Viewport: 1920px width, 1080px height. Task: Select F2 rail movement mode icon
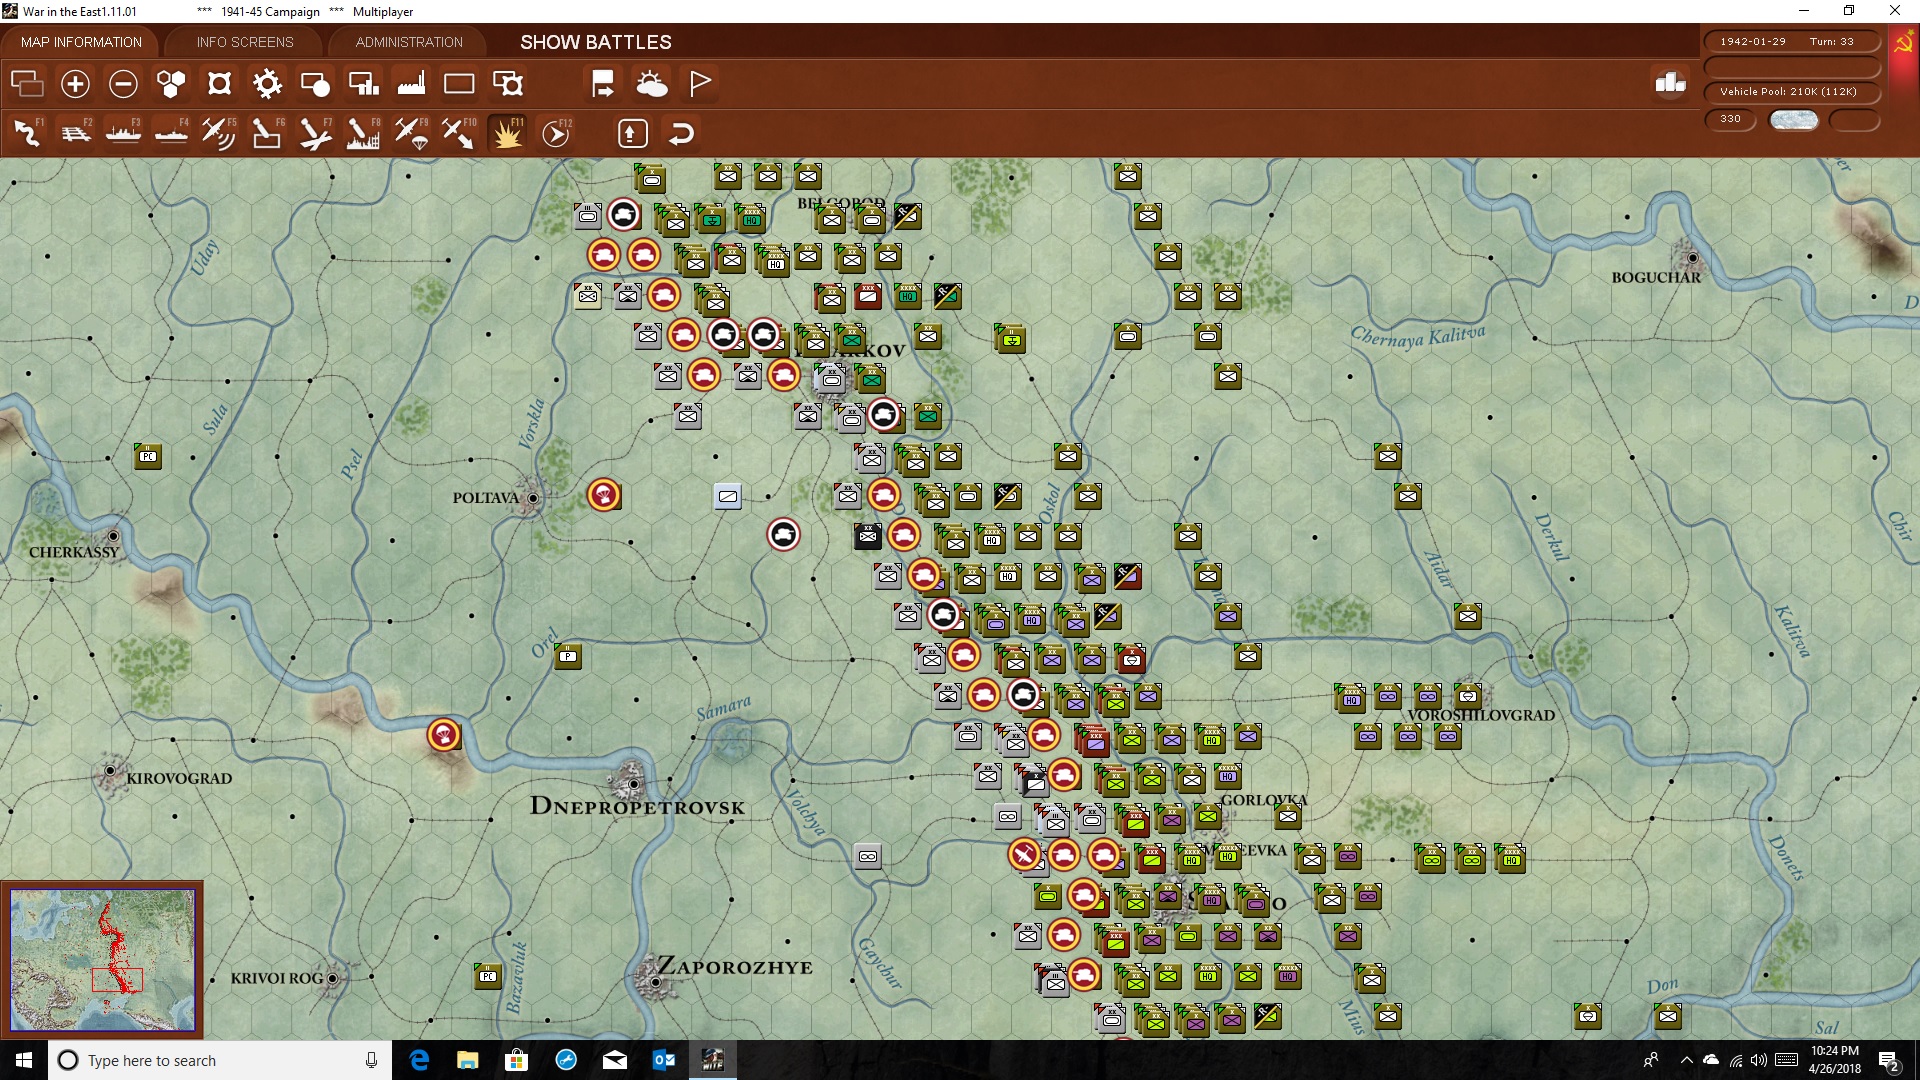[76, 132]
